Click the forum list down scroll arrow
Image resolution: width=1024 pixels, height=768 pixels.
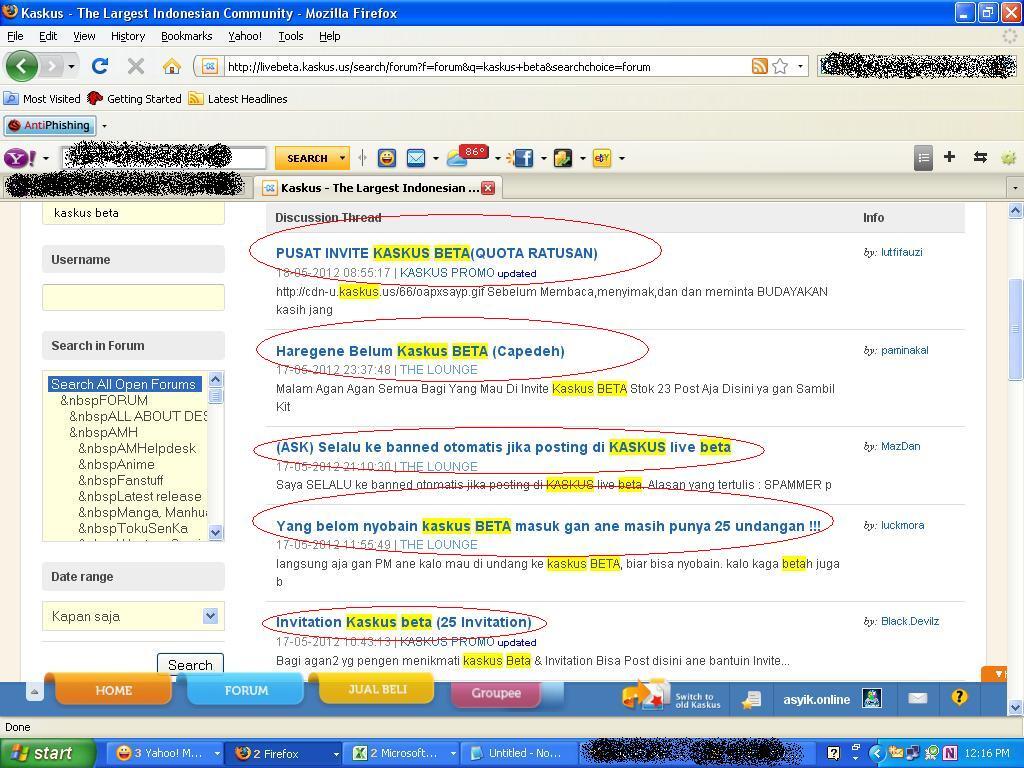tap(216, 532)
